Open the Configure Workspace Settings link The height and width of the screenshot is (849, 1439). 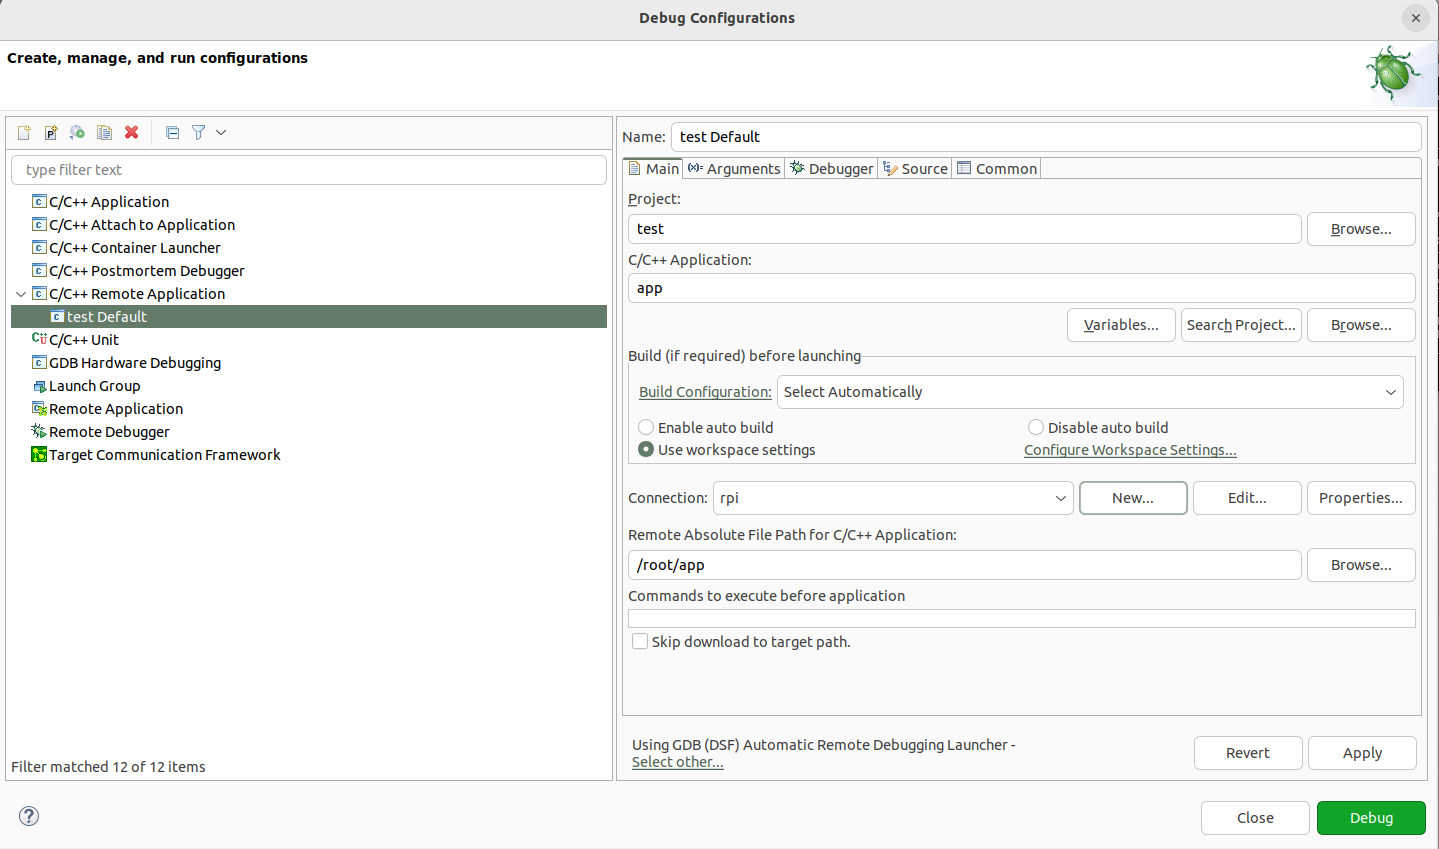pos(1130,450)
